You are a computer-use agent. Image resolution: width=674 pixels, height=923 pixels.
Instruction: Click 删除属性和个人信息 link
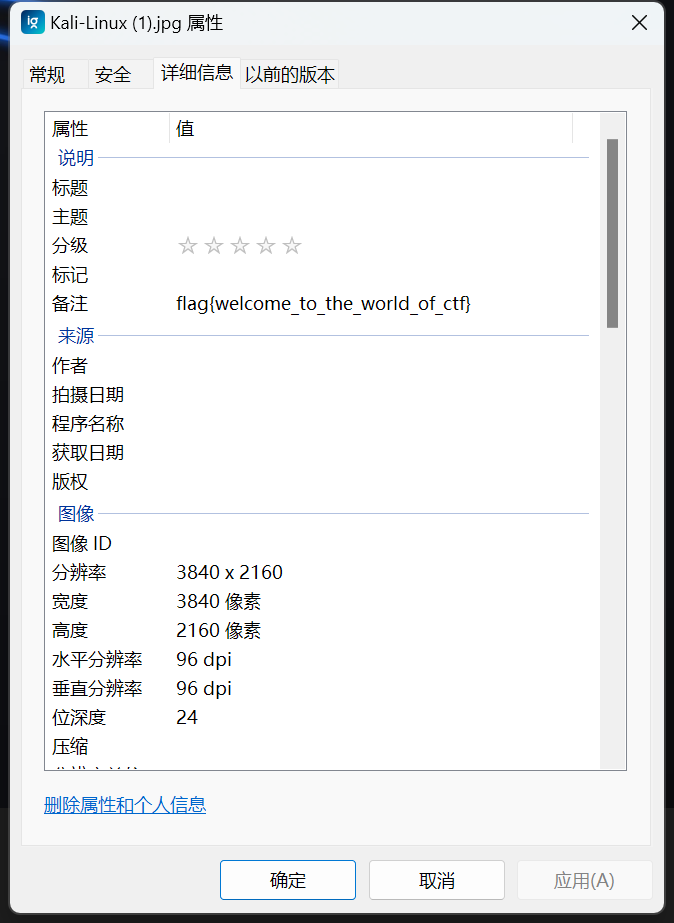(x=125, y=805)
